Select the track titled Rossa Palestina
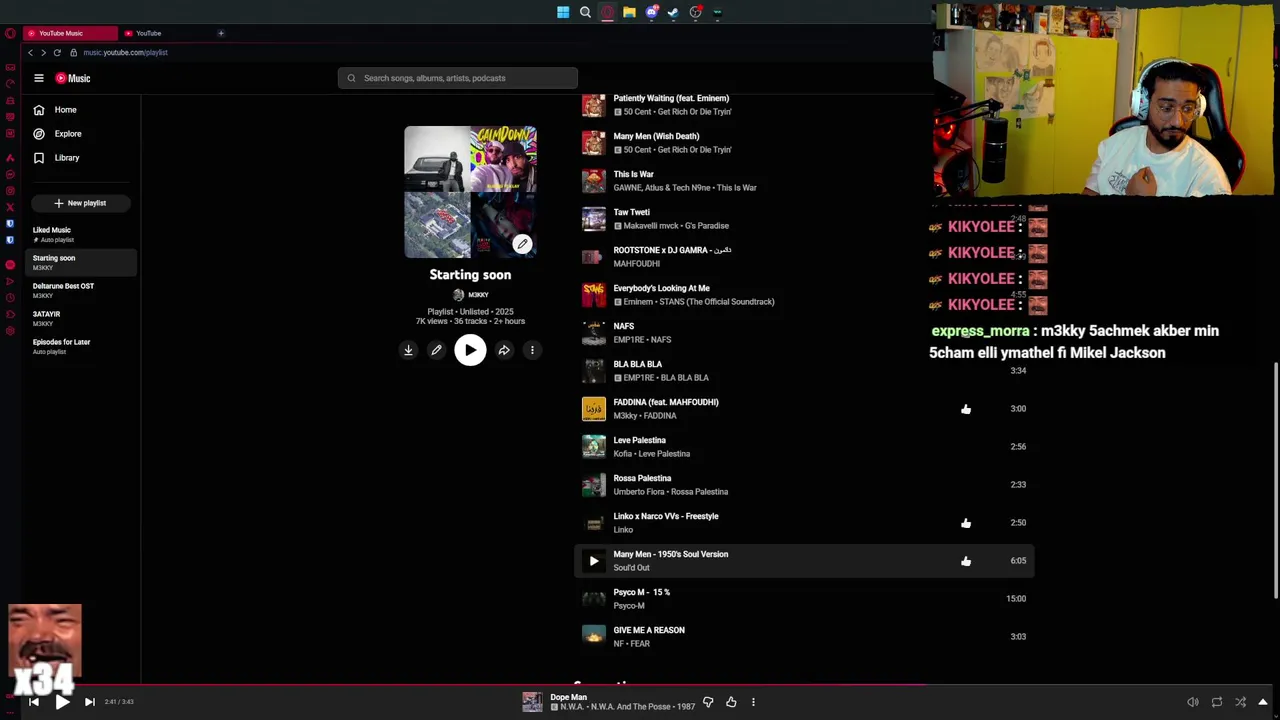1280x720 pixels. (642, 478)
